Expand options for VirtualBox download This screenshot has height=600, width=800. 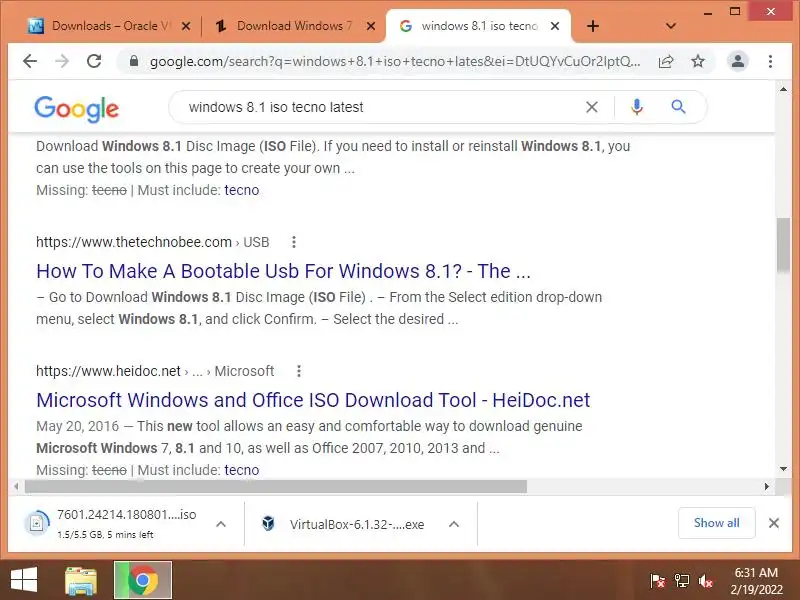click(454, 524)
